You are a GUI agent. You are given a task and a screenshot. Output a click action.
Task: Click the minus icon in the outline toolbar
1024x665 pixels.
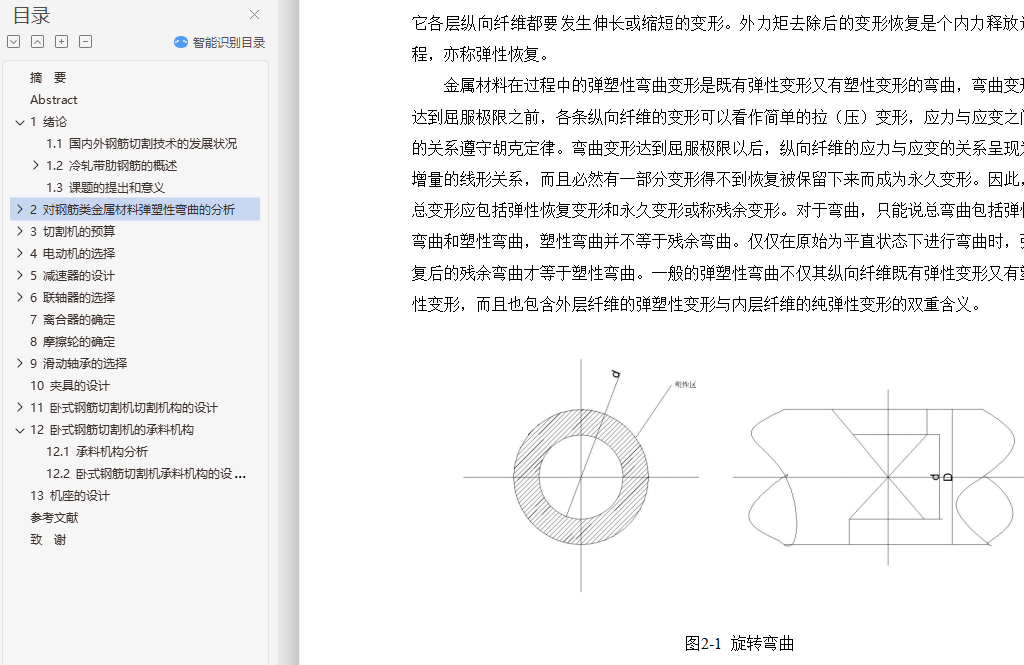tap(86, 42)
